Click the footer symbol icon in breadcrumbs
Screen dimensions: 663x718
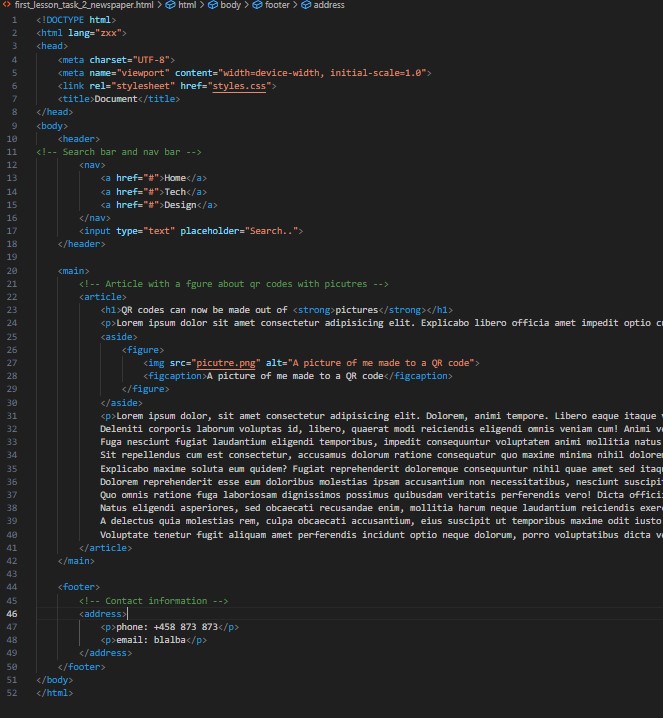pyautogui.click(x=257, y=5)
